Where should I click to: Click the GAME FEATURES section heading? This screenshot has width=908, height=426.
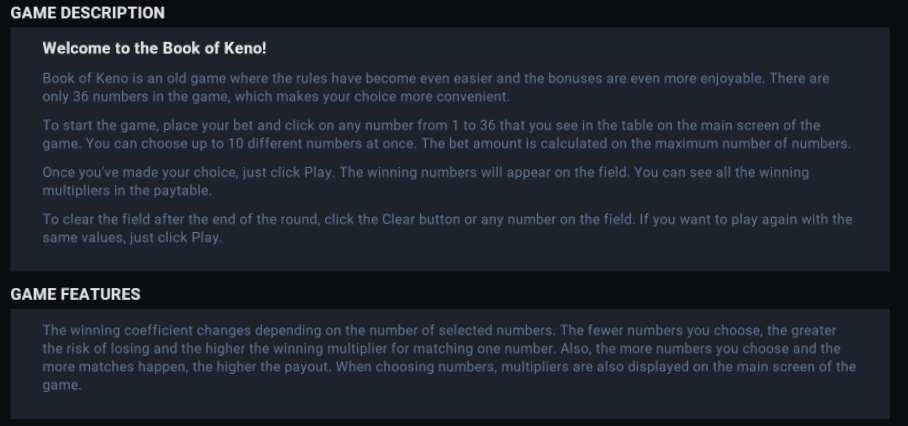[75, 294]
